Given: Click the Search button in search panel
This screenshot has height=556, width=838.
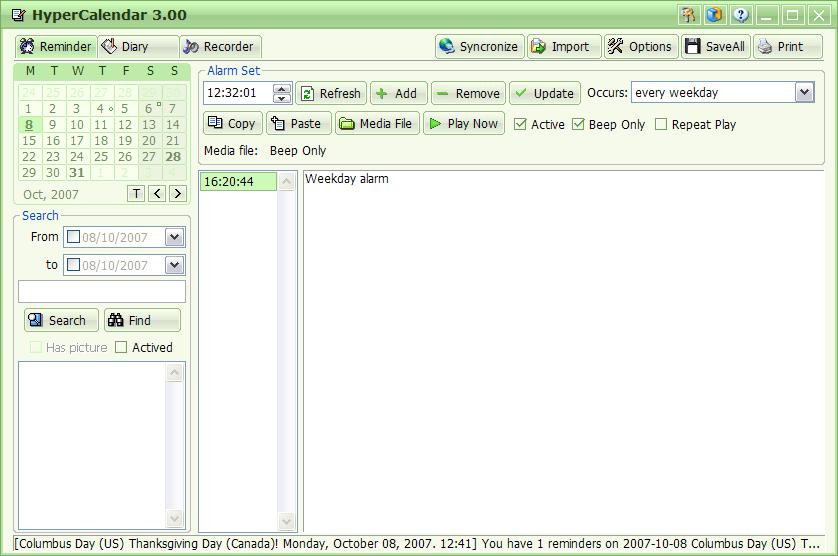Looking at the screenshot, I should [61, 320].
